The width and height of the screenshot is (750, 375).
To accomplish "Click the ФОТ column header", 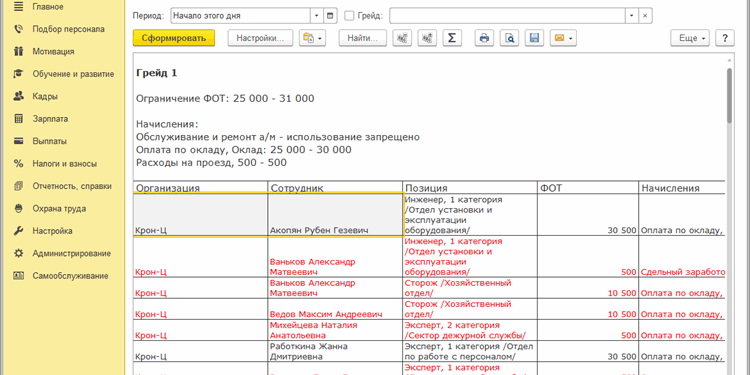I will coord(588,188).
